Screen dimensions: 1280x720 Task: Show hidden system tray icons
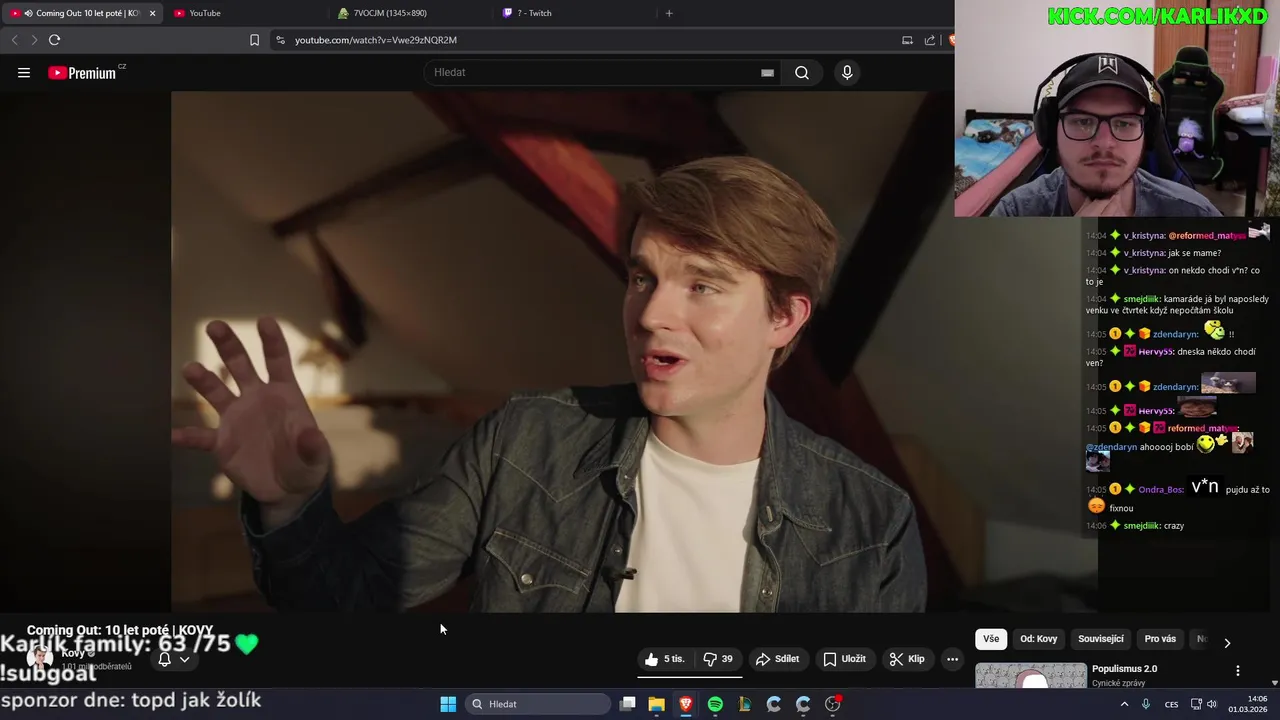(1124, 704)
